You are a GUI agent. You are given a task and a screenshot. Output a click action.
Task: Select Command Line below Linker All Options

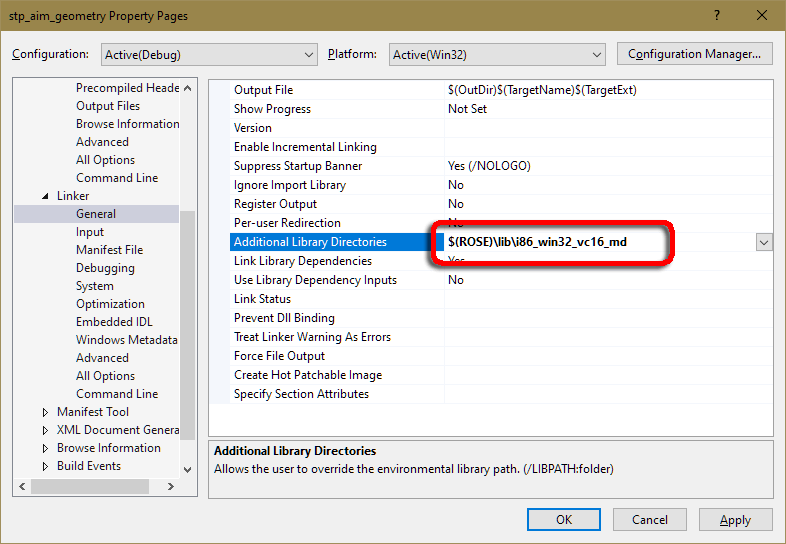click(x=117, y=394)
